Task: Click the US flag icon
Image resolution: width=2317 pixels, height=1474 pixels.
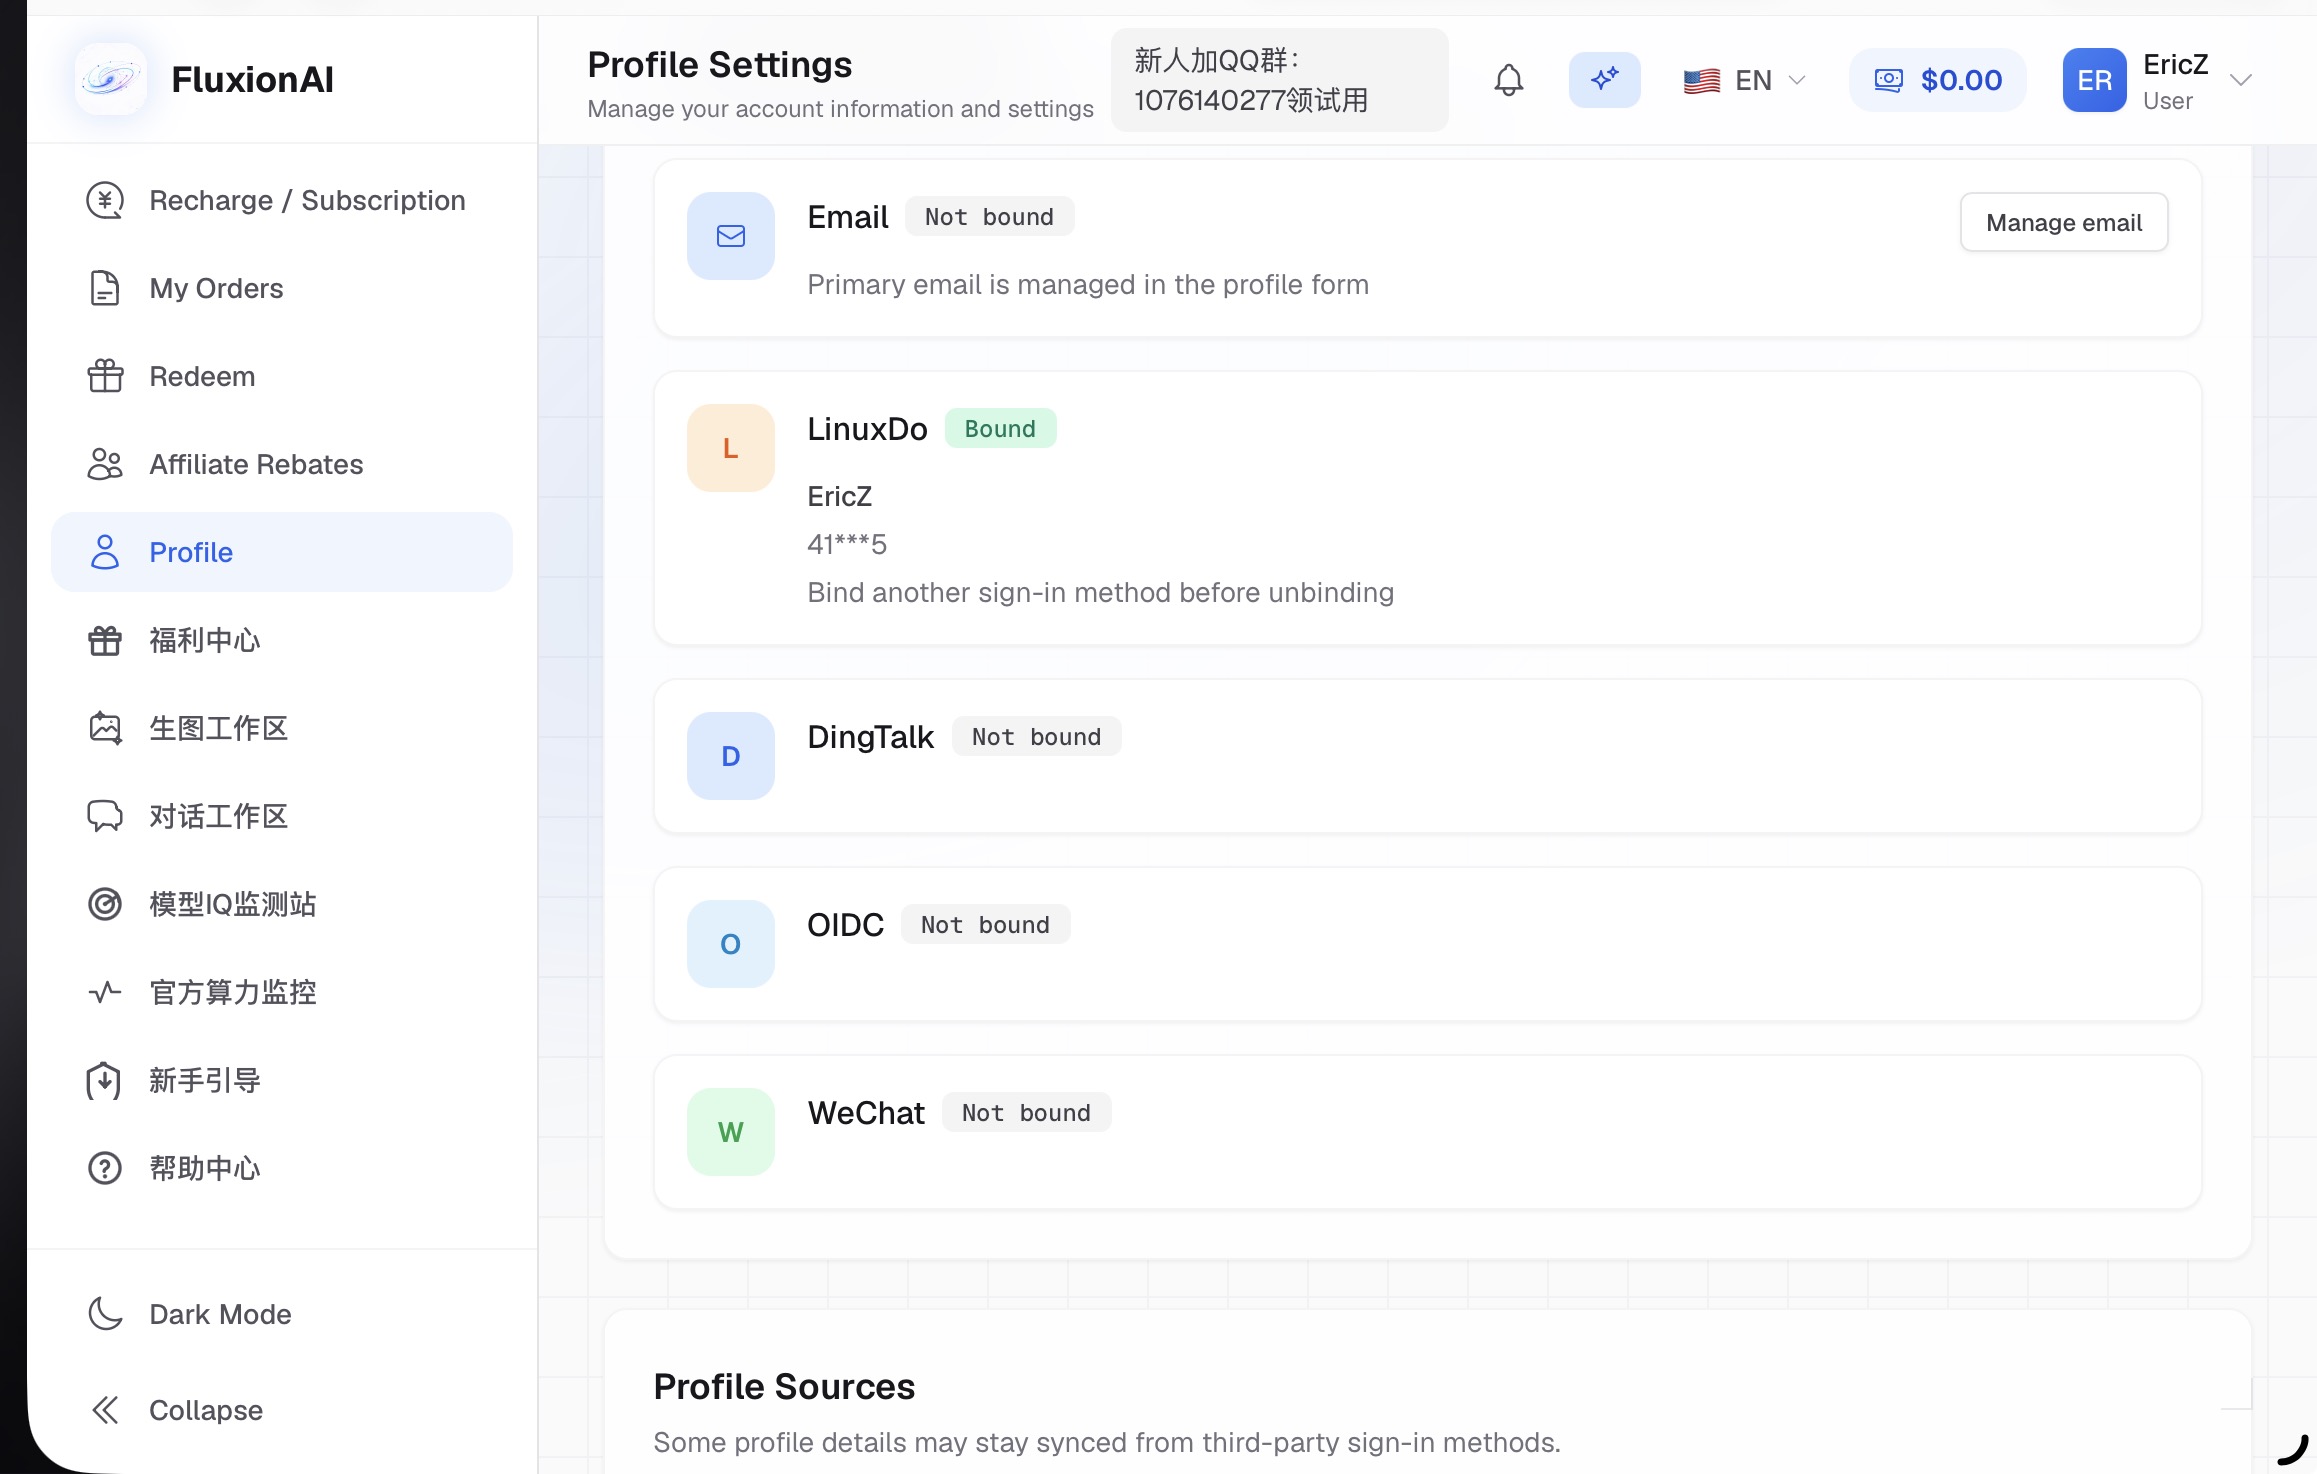Action: click(1702, 80)
